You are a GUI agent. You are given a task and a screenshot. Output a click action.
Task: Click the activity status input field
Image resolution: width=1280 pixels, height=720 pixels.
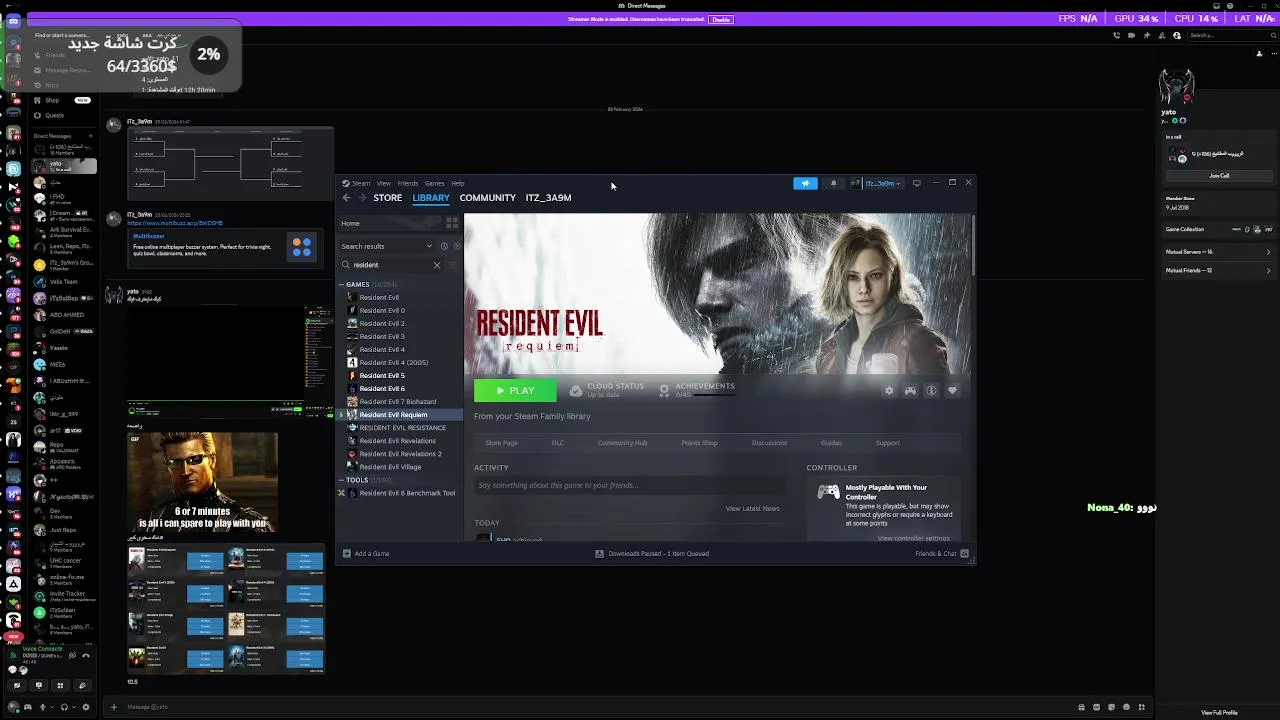coord(629,485)
